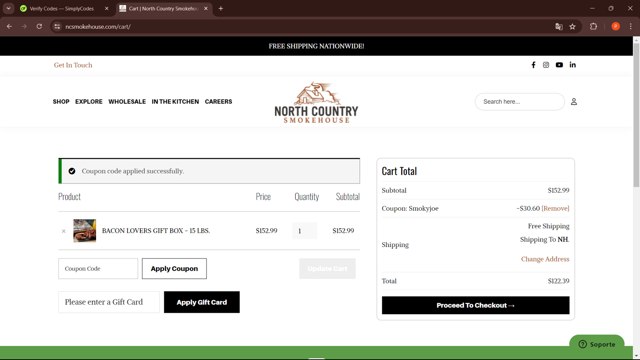Remove the Smokyjoe coupon

[x=555, y=208]
